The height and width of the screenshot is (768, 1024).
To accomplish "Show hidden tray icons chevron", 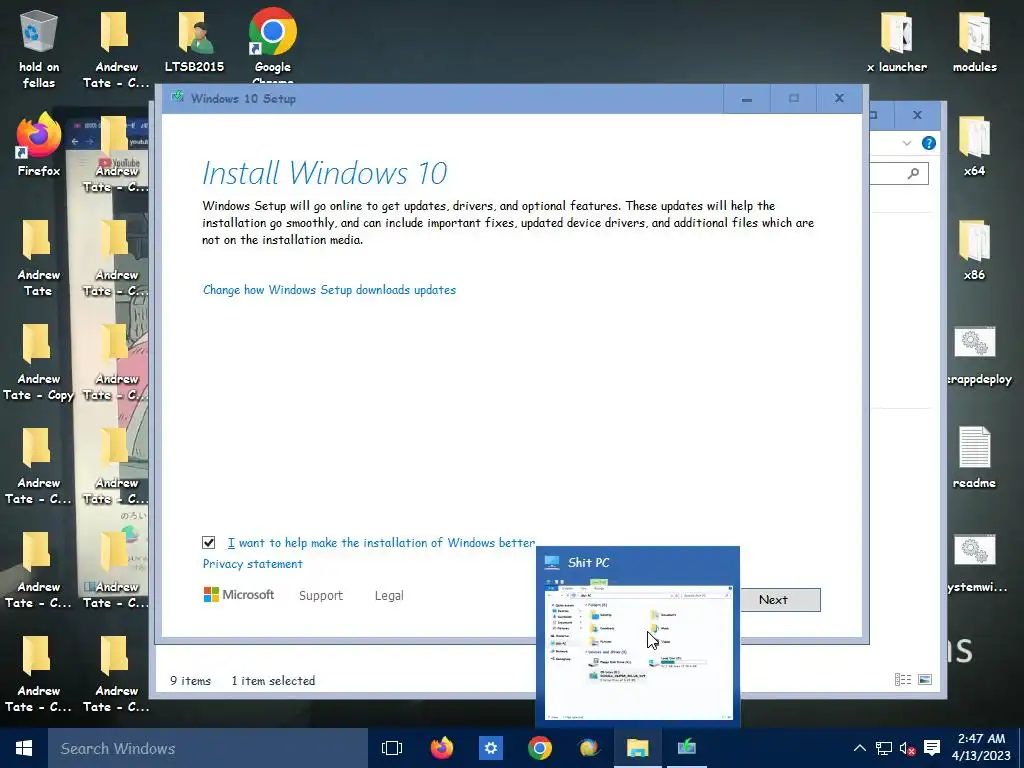I will (859, 748).
